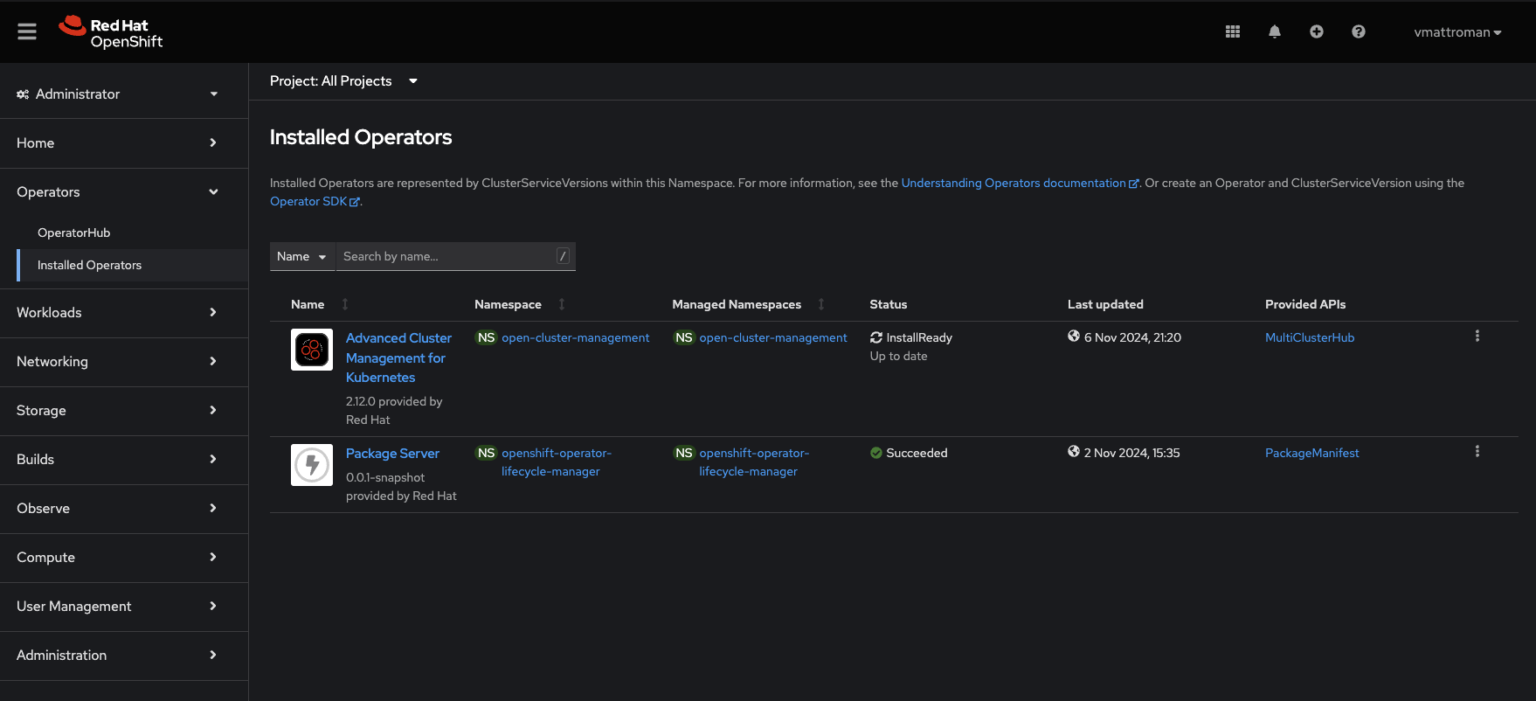Expand the Home navigation section

click(x=124, y=143)
